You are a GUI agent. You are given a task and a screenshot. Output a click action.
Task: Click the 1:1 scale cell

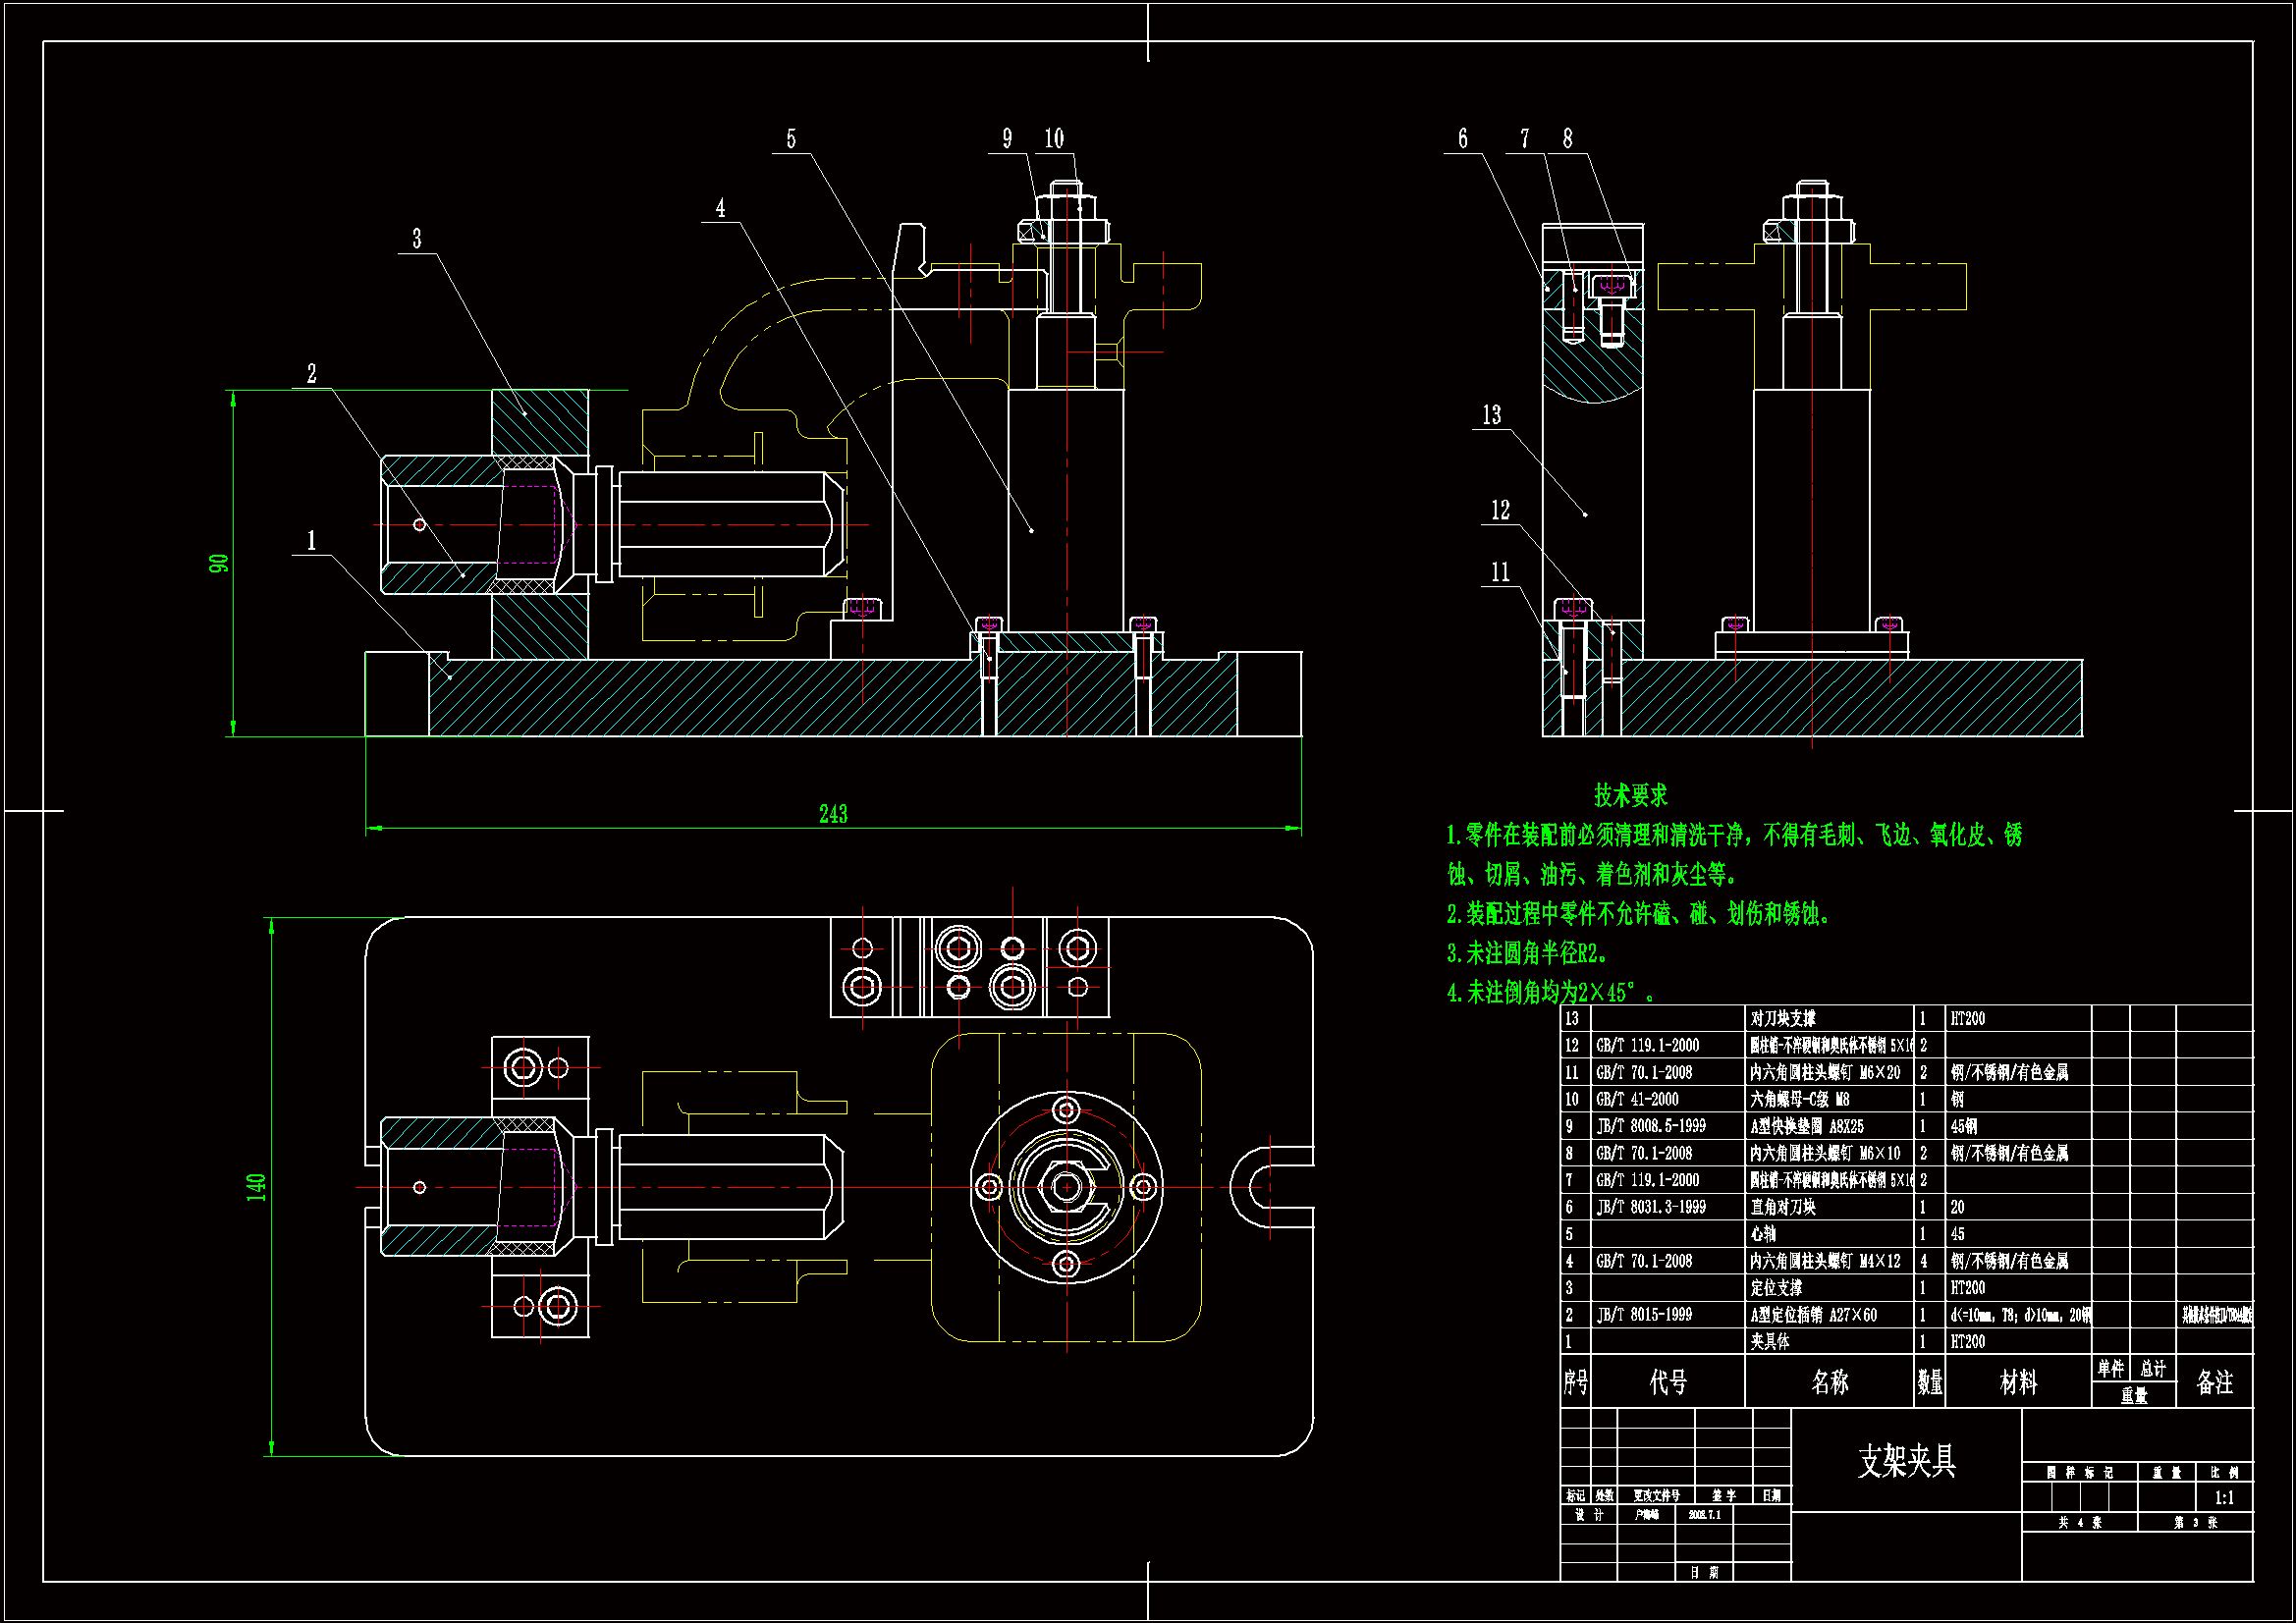click(x=2224, y=1498)
